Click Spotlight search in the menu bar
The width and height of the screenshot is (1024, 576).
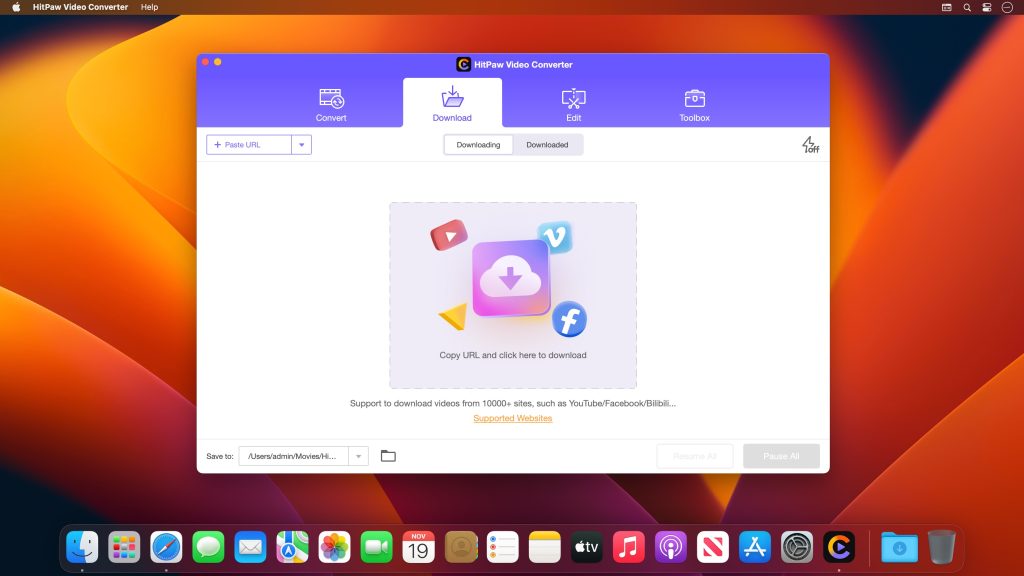click(x=966, y=7)
